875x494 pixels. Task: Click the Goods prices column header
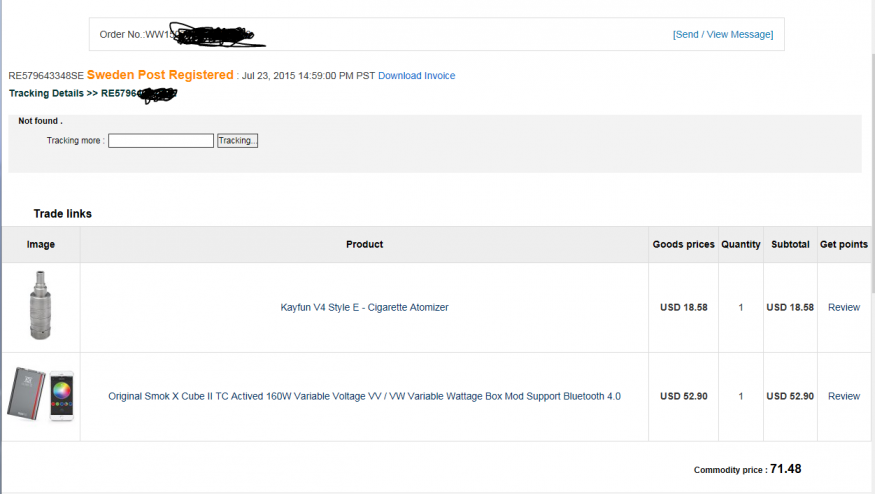click(x=684, y=244)
